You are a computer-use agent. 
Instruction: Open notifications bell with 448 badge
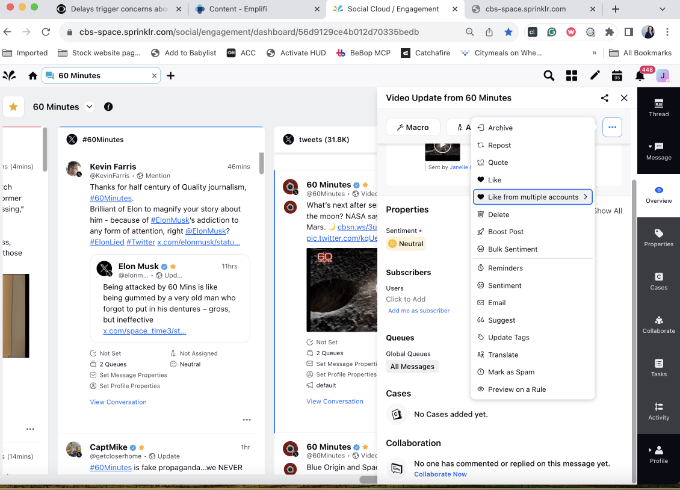pos(640,76)
